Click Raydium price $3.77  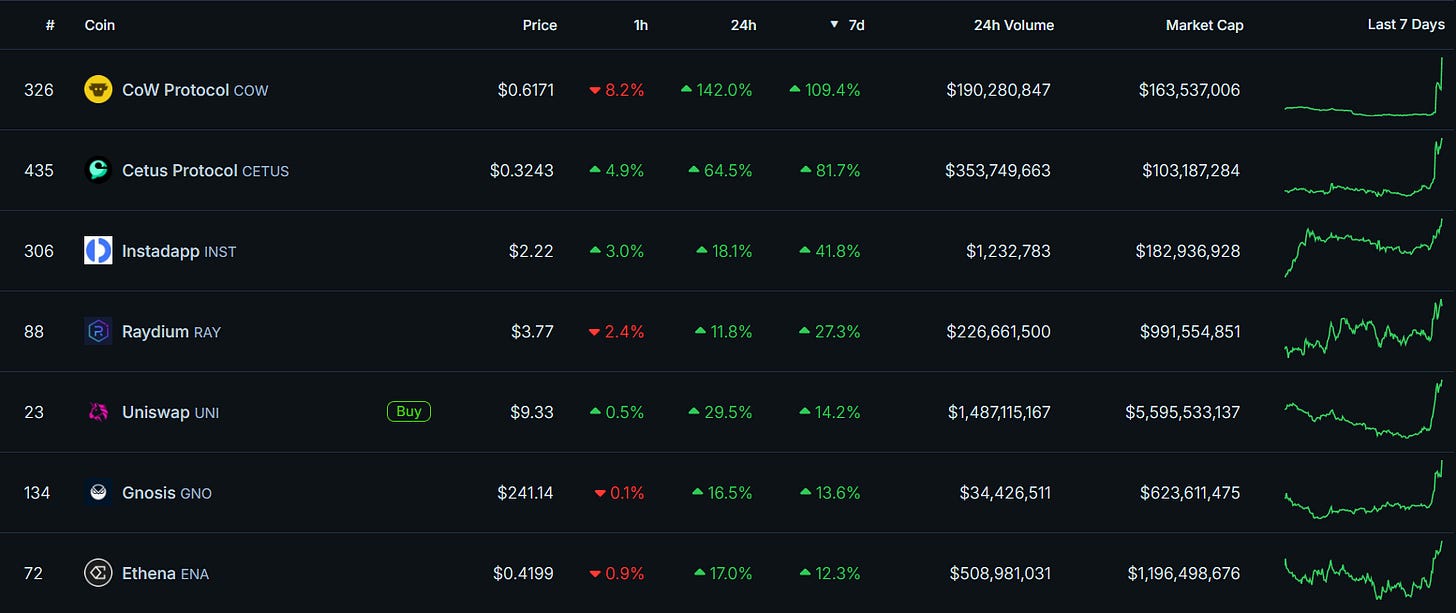point(531,331)
